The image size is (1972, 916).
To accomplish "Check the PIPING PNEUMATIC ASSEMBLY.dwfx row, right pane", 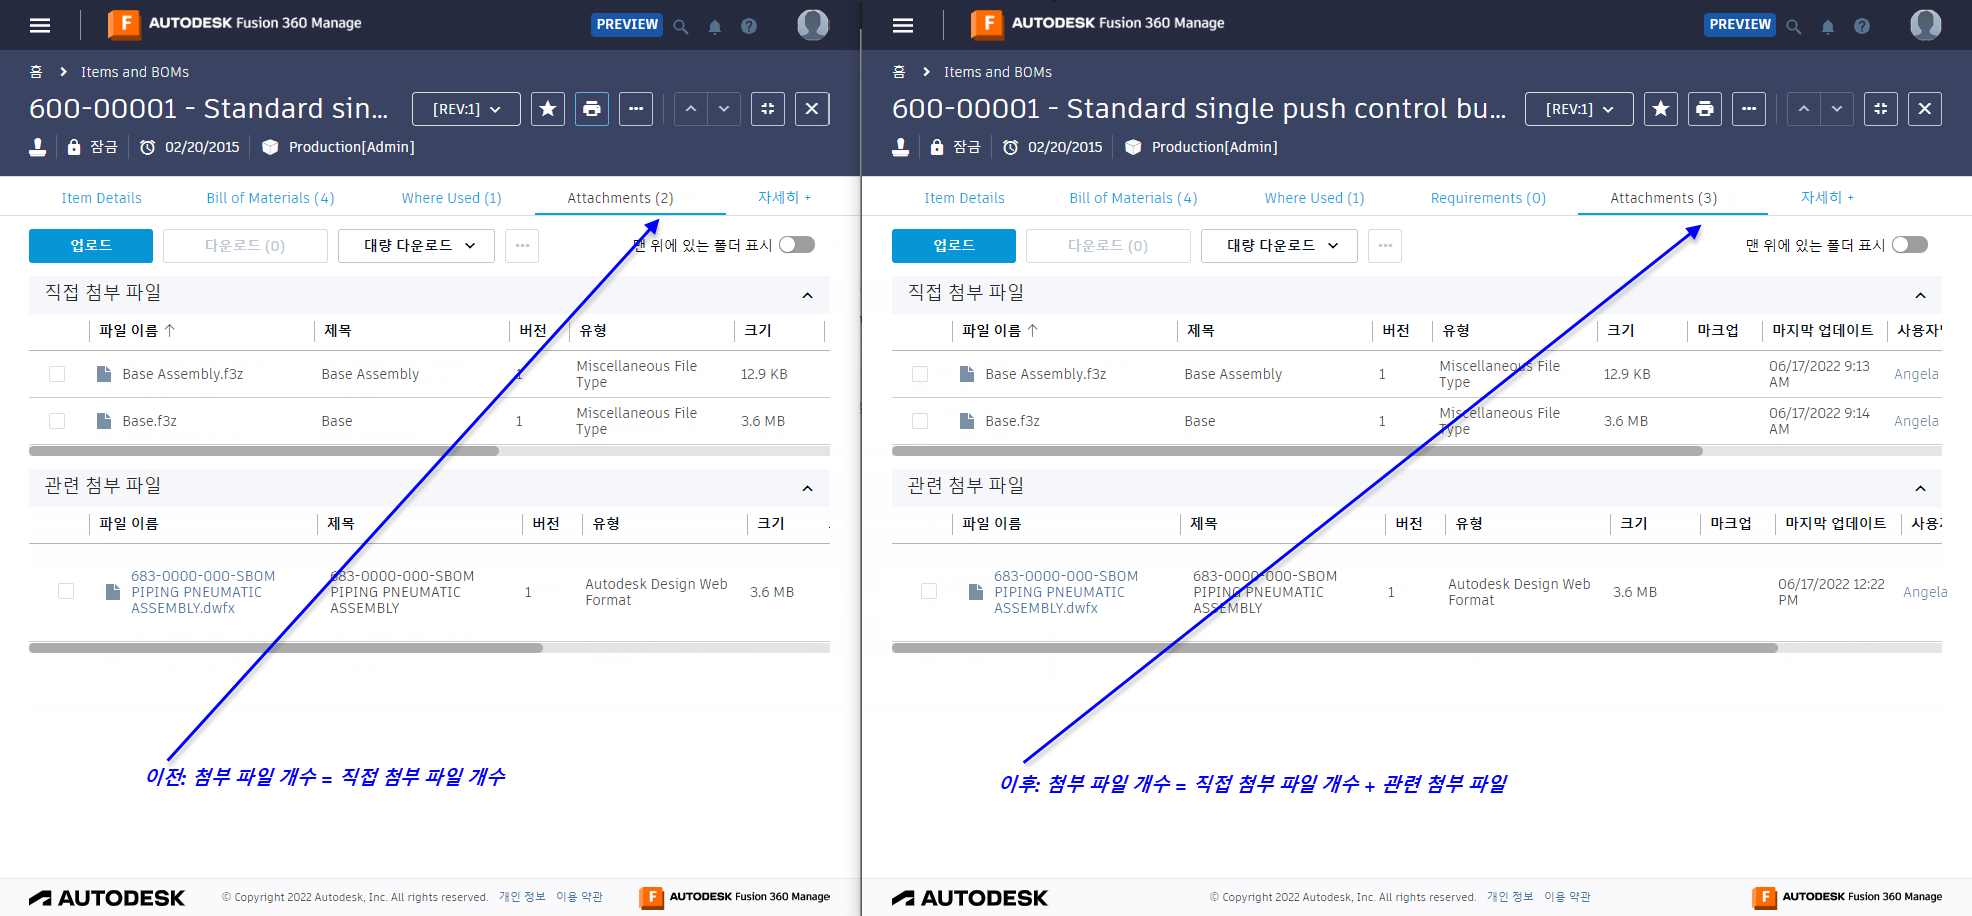I will click(x=929, y=591).
